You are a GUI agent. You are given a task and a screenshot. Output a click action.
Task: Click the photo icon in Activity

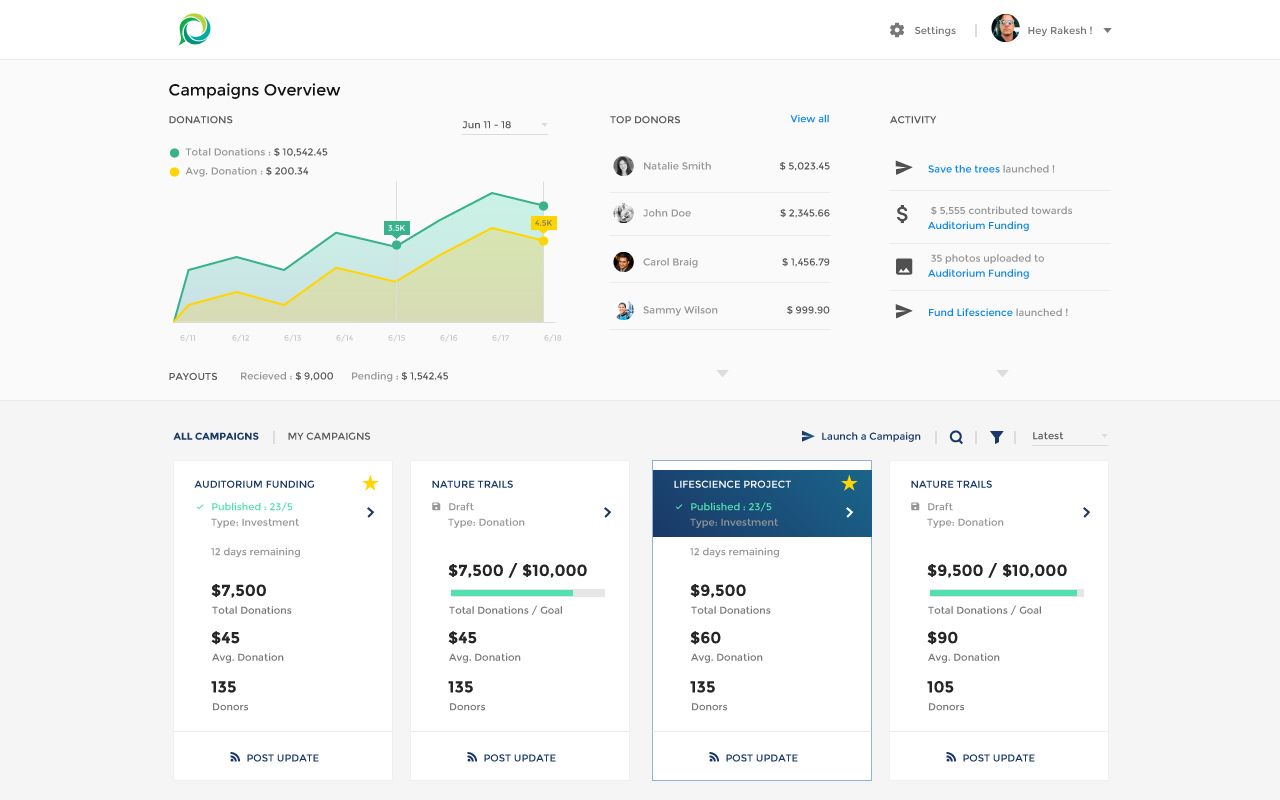903,267
